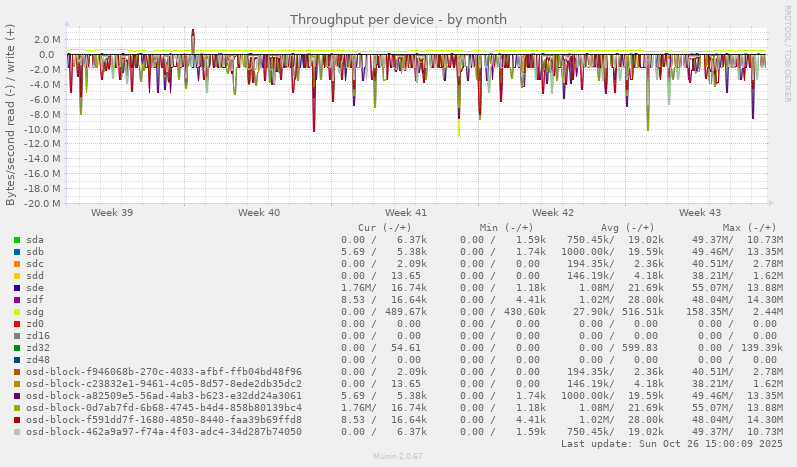Click the lime sdg legend swatch
This screenshot has width=797, height=467.
(x=17, y=312)
